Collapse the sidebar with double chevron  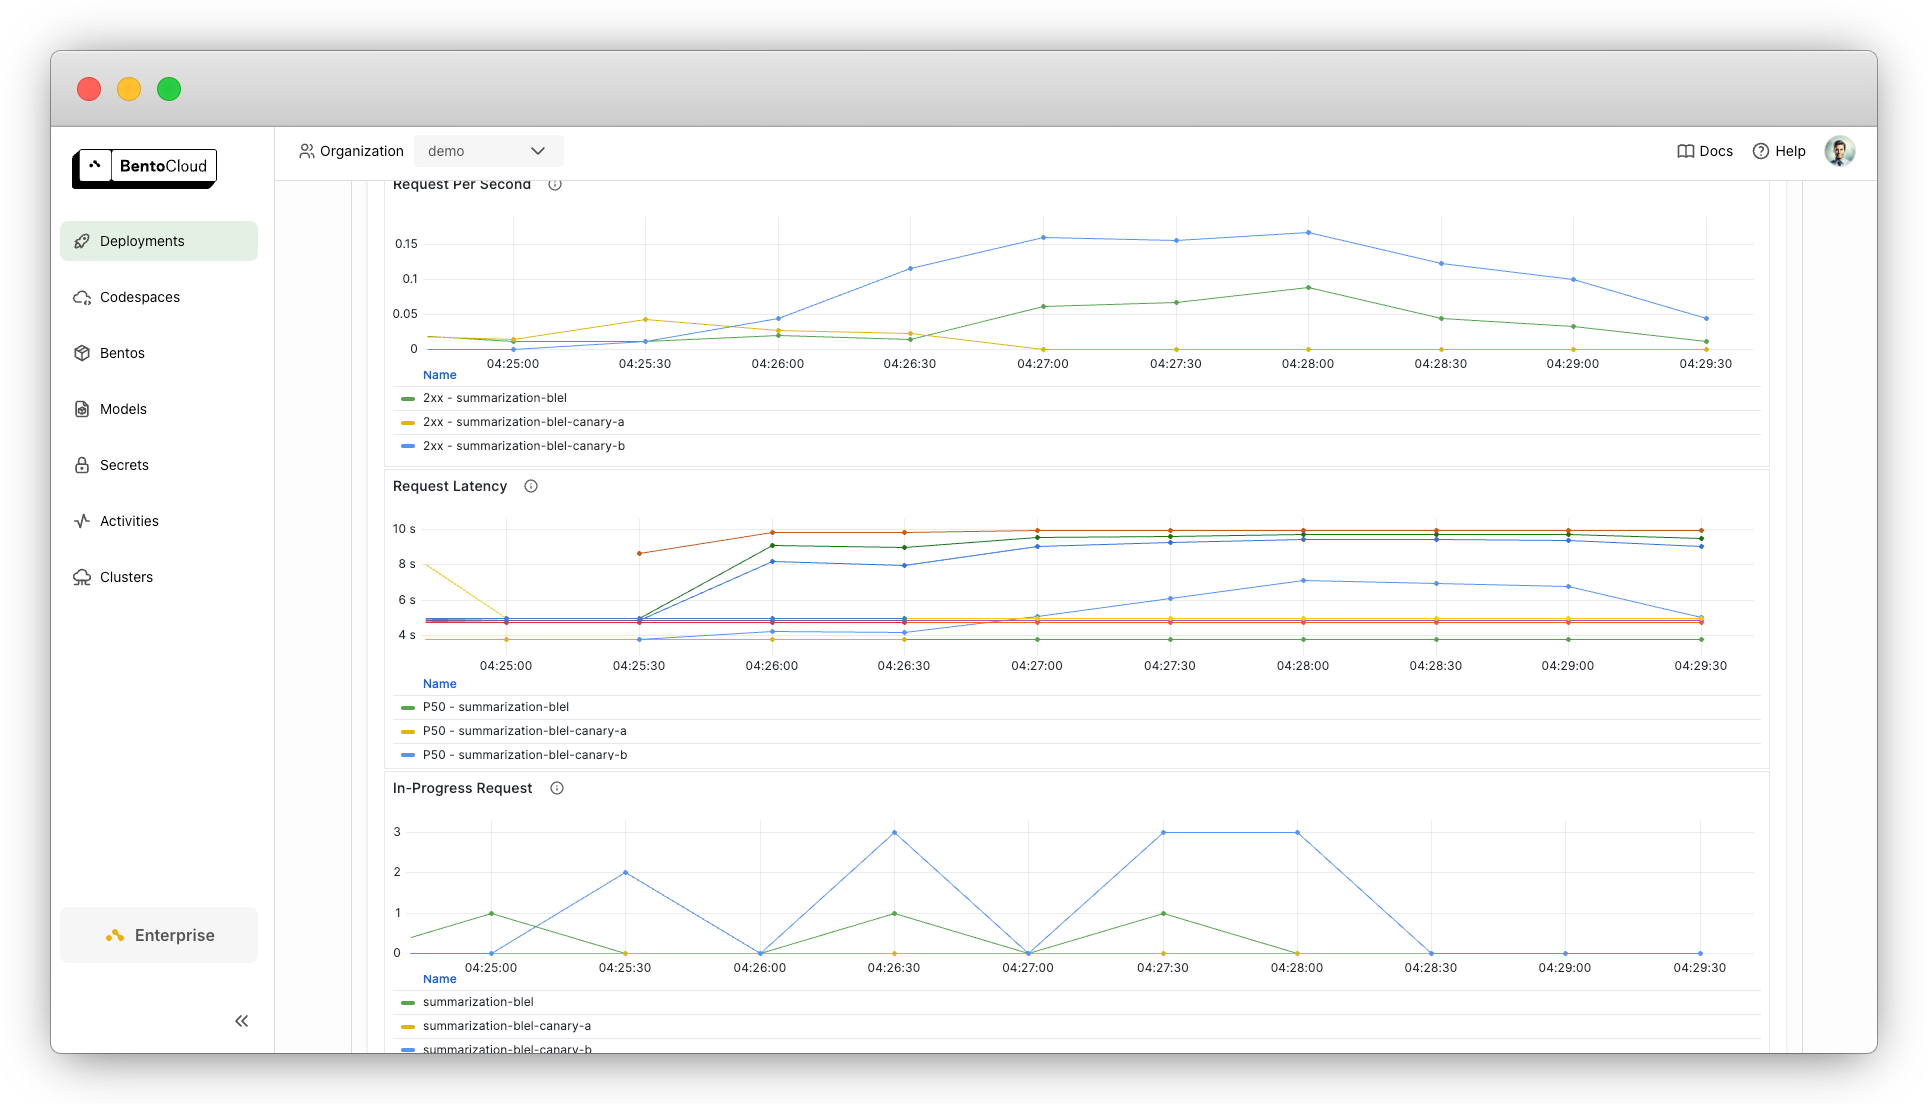[x=241, y=1021]
